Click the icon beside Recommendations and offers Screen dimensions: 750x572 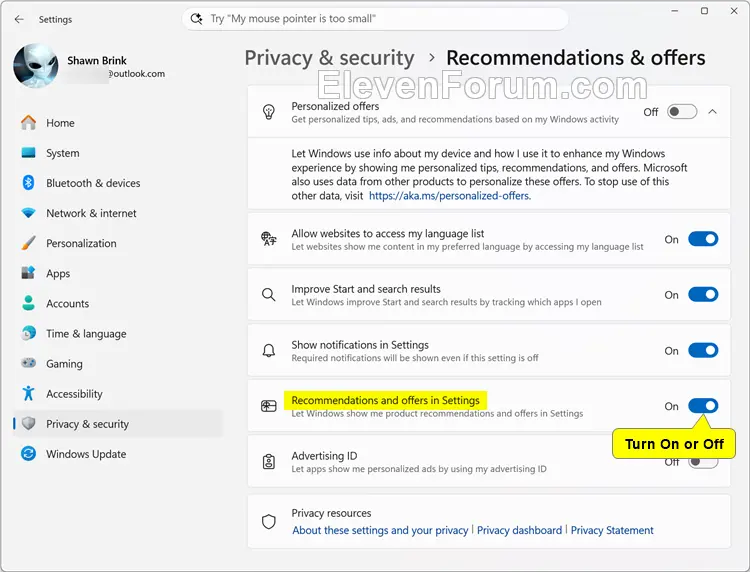coord(269,406)
